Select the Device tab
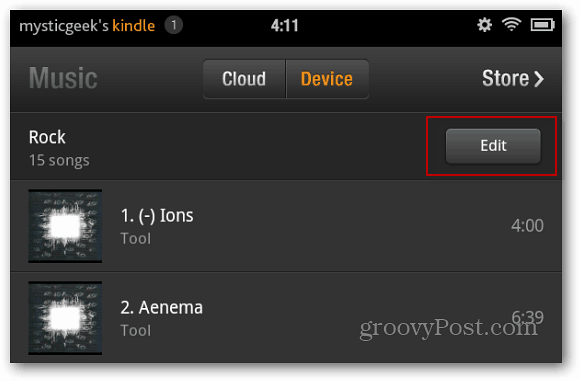580x381 pixels. click(x=327, y=79)
